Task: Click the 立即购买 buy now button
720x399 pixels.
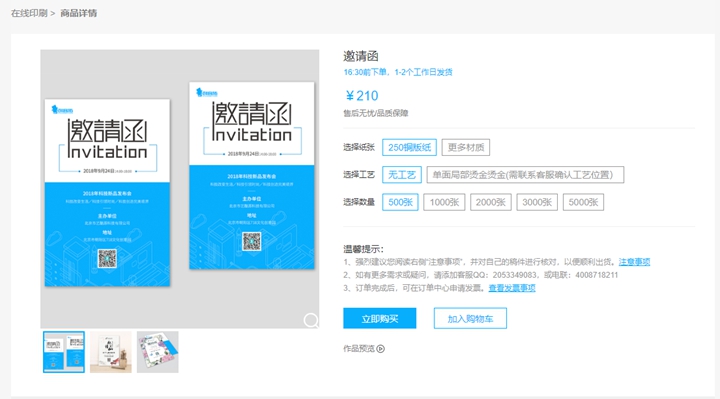Action: point(380,318)
